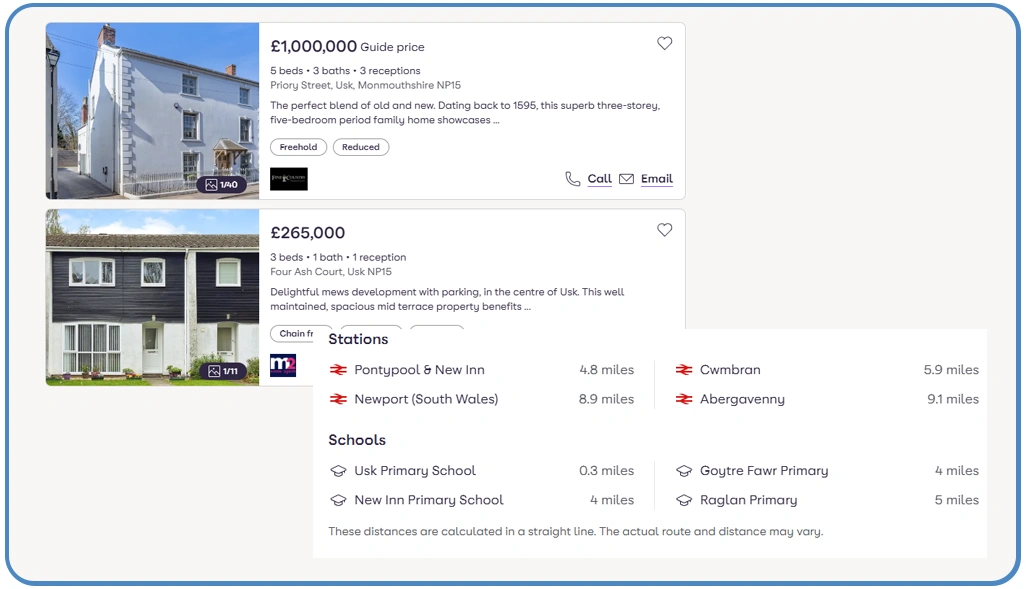This screenshot has height=589, width=1026.
Task: Select the Freehold tag
Action: pyautogui.click(x=298, y=147)
